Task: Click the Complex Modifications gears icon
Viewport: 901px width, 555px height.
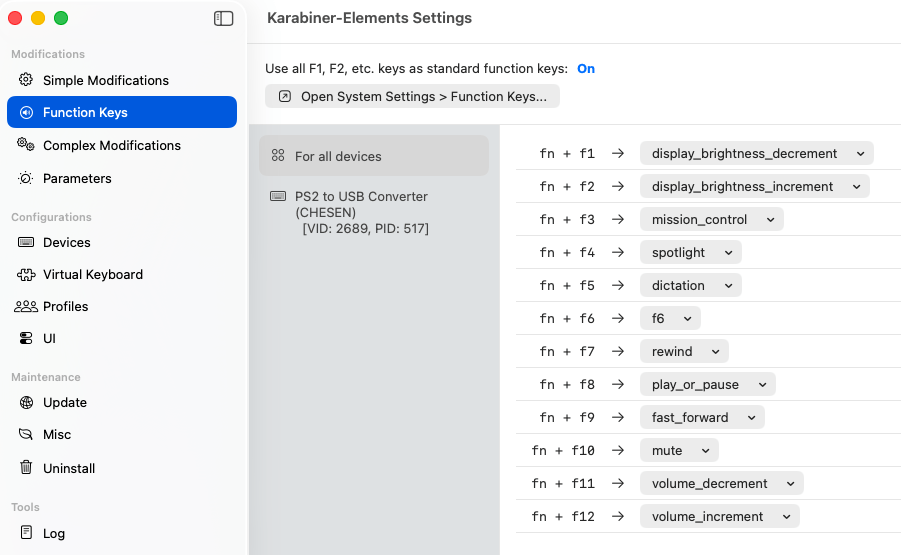Action: point(26,145)
